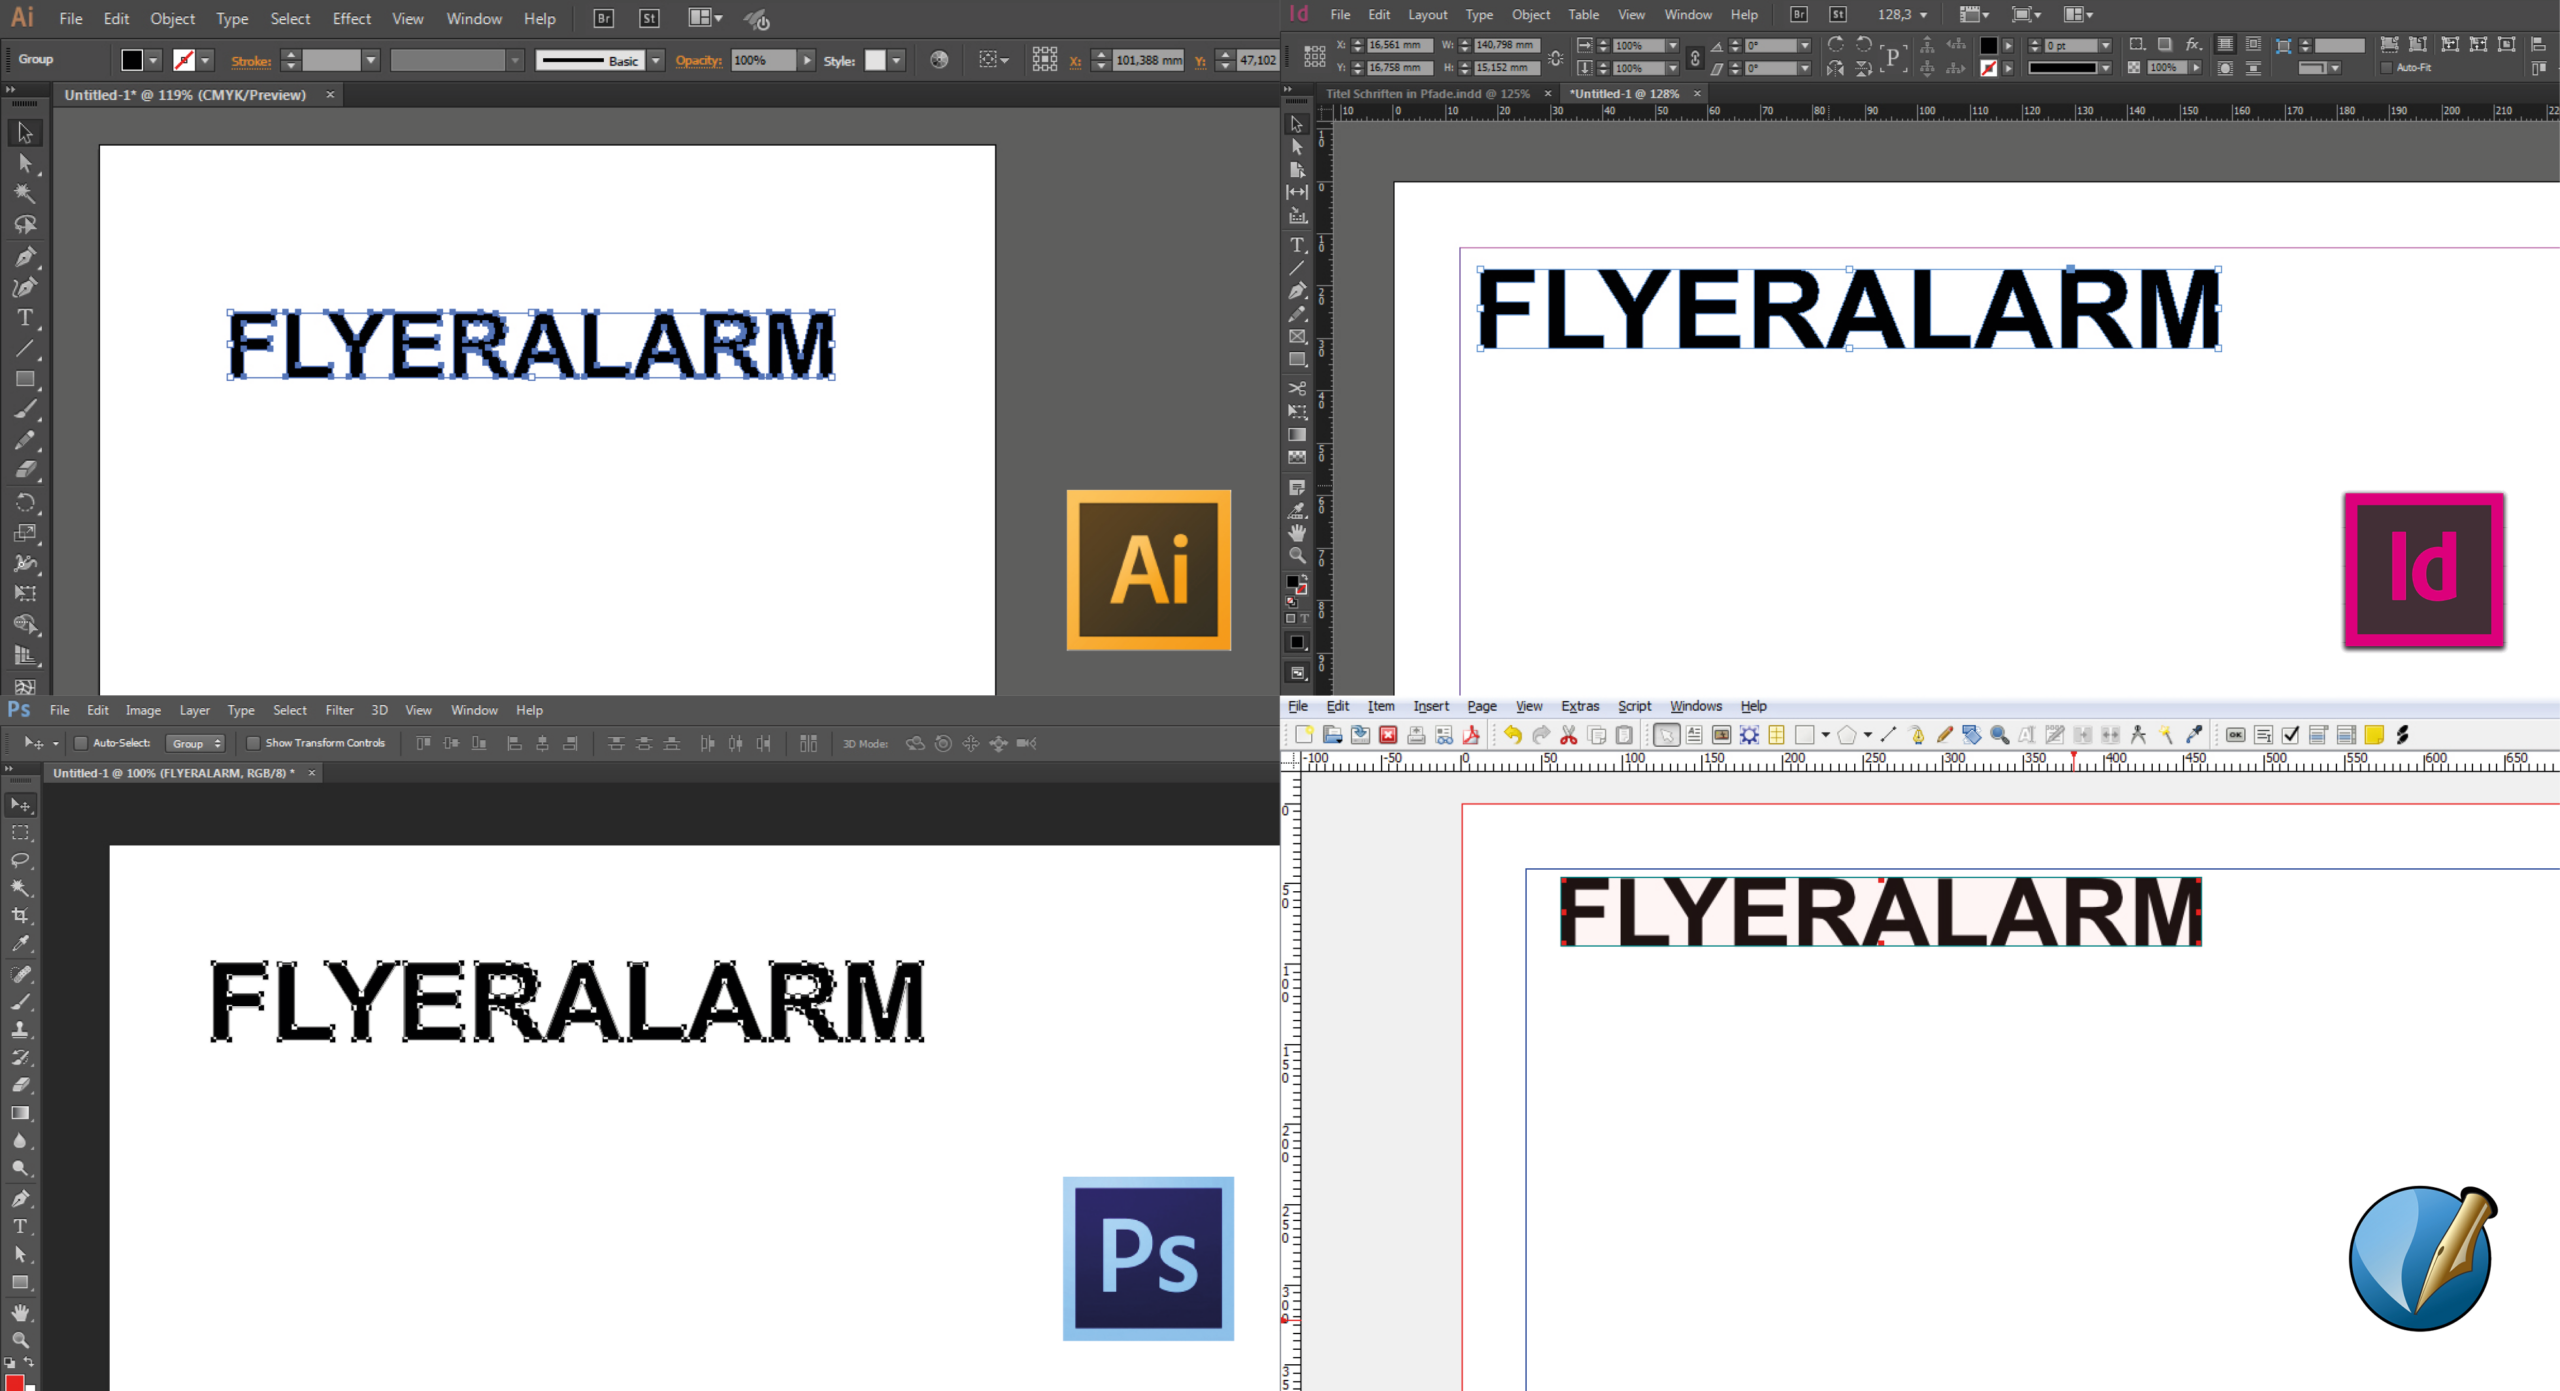This screenshot has width=2560, height=1391.
Task: Open Photoshop's Group auto-select dropdown
Action: click(195, 743)
